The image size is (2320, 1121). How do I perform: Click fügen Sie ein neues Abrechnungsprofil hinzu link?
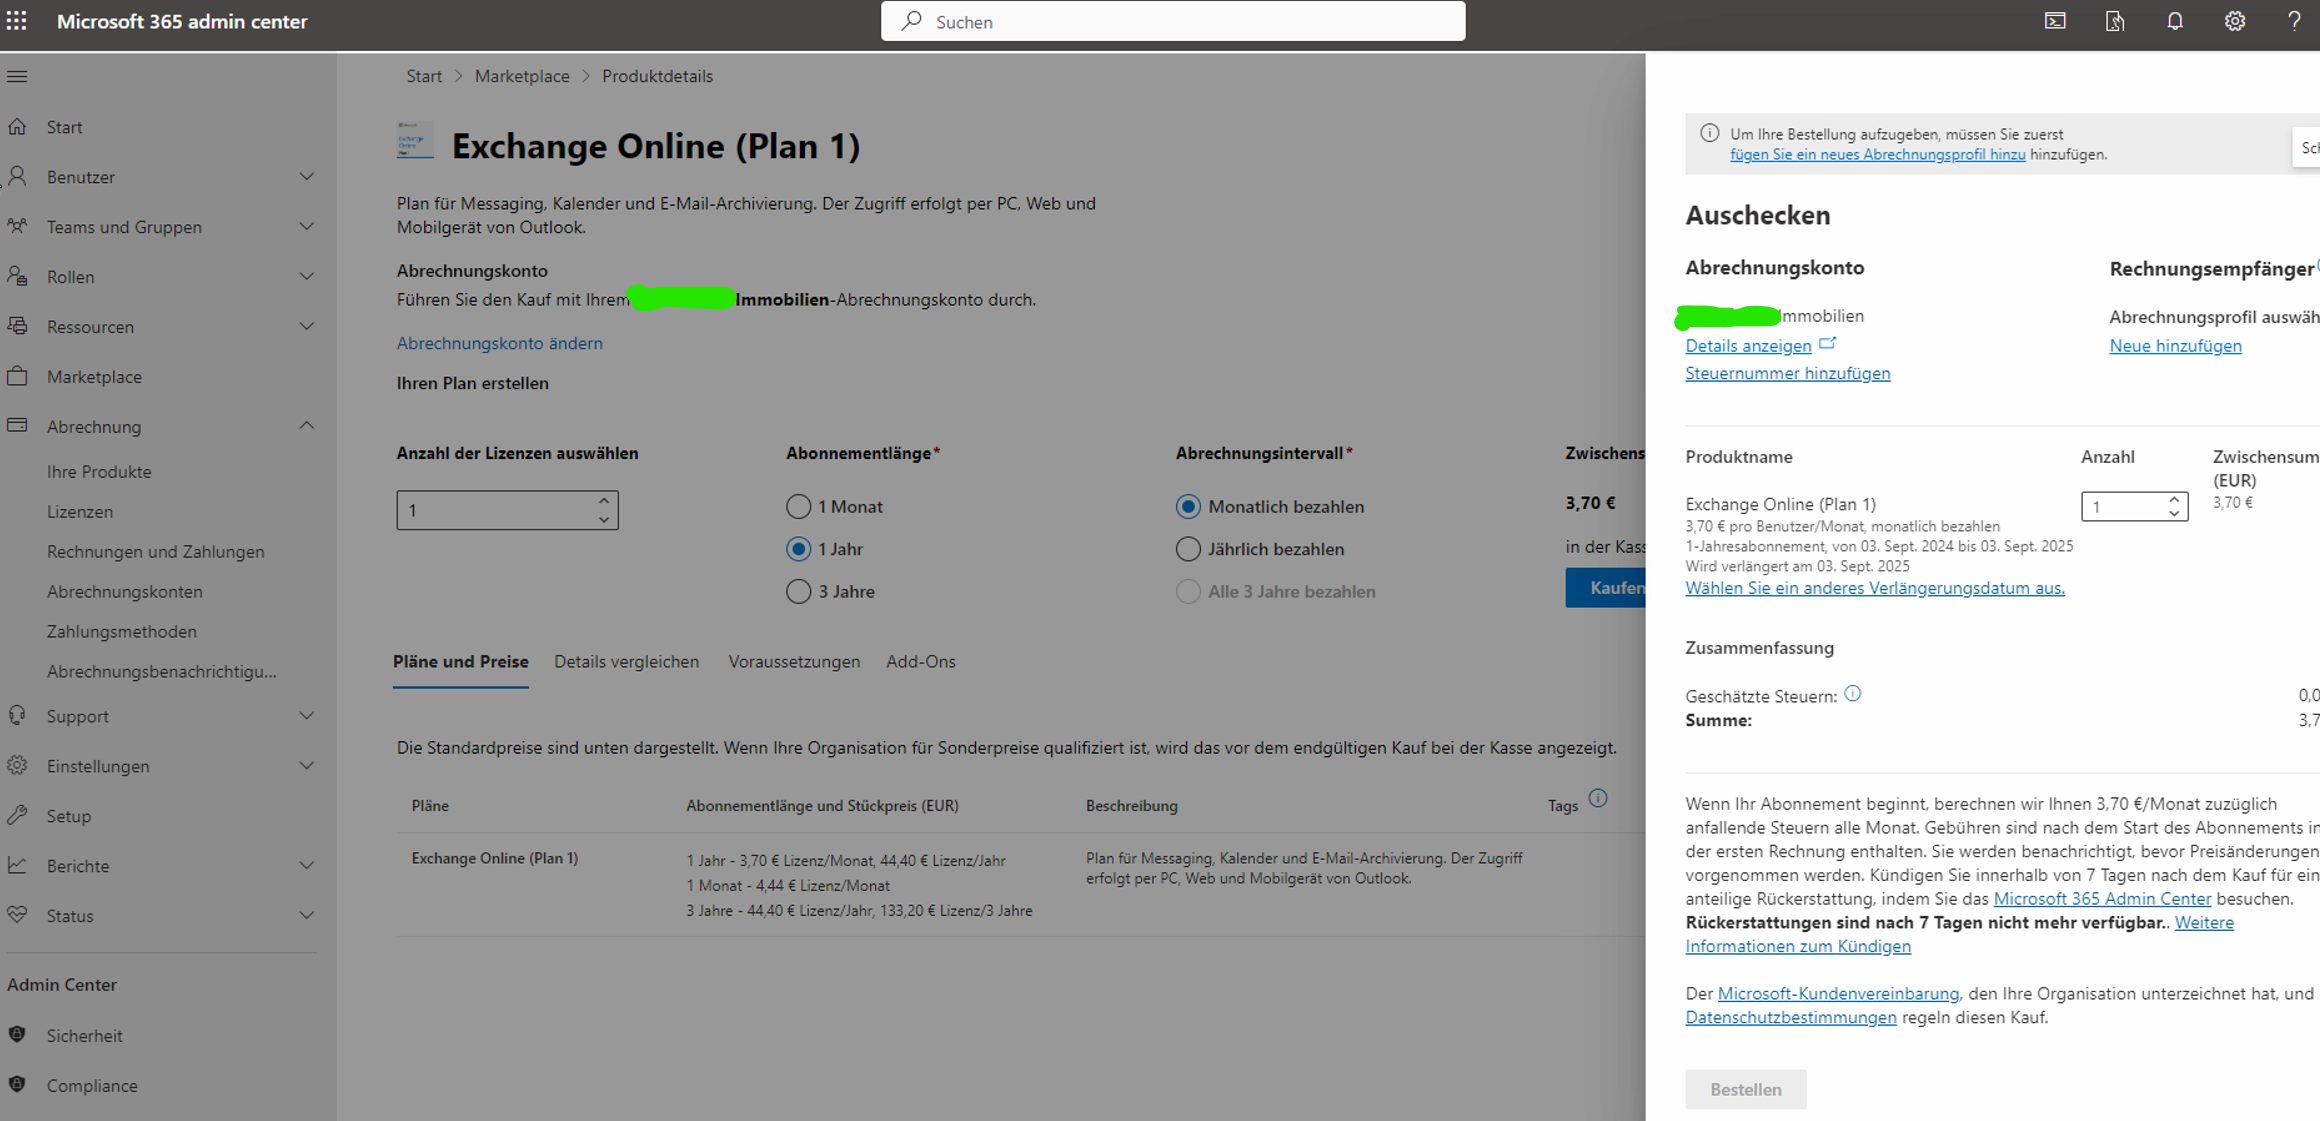(x=1877, y=154)
